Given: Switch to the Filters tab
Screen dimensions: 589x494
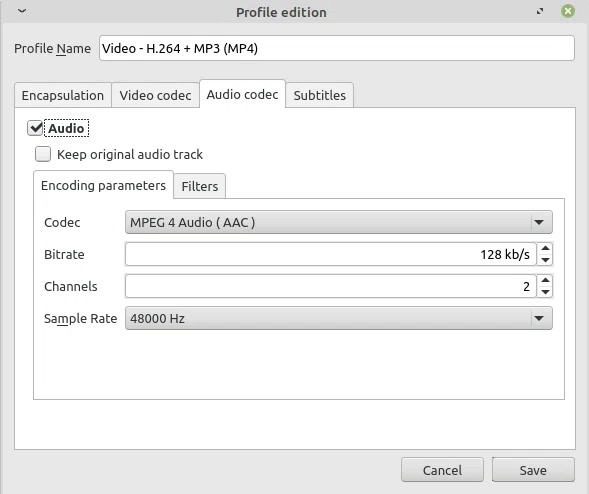Looking at the screenshot, I should 199,186.
